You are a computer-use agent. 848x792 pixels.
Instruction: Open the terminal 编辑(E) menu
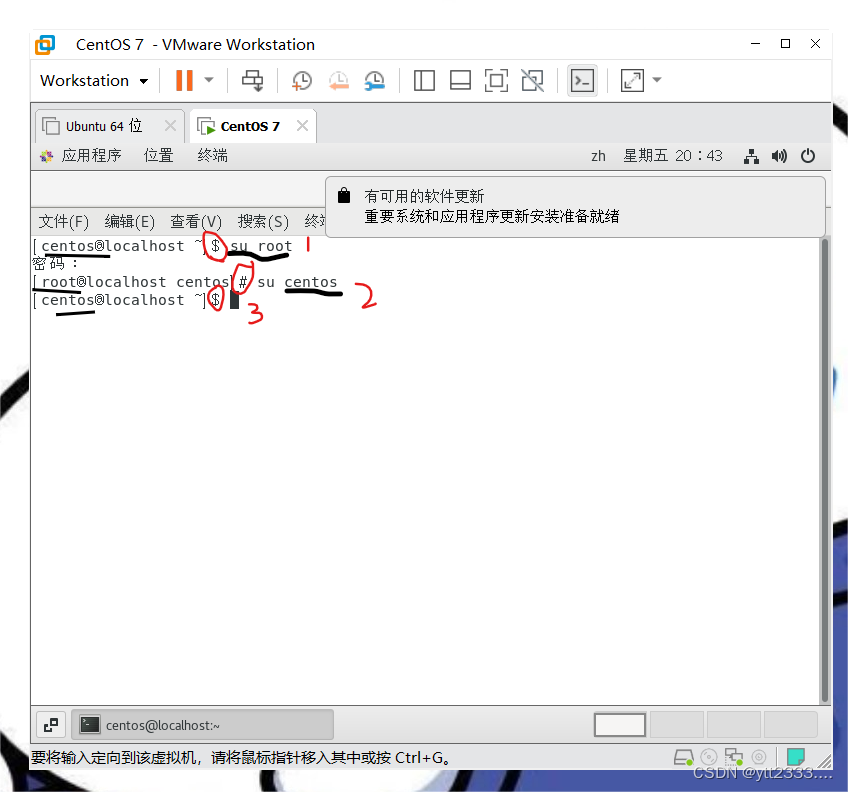coord(129,221)
